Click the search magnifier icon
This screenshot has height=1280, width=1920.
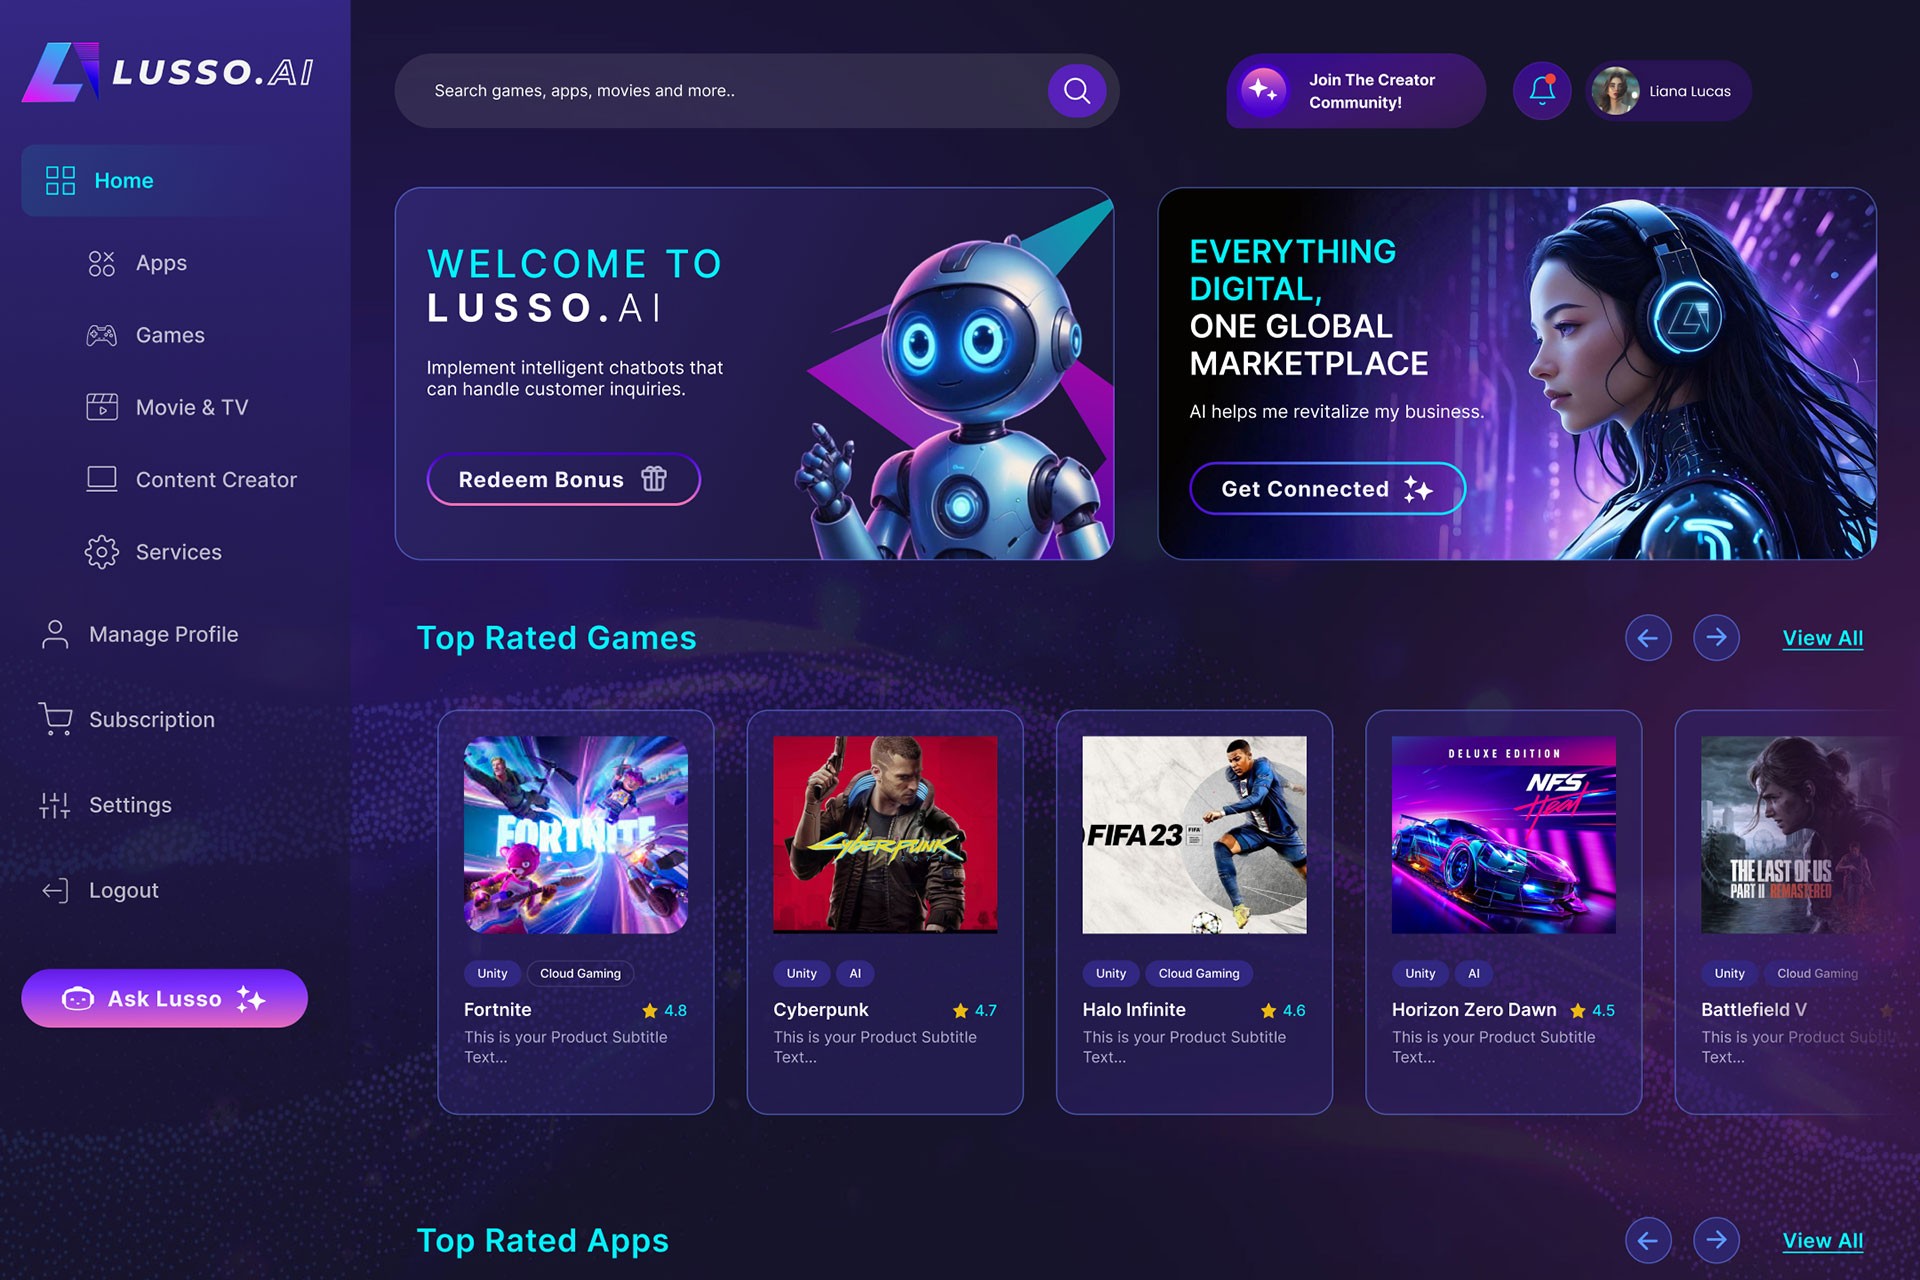[1076, 91]
